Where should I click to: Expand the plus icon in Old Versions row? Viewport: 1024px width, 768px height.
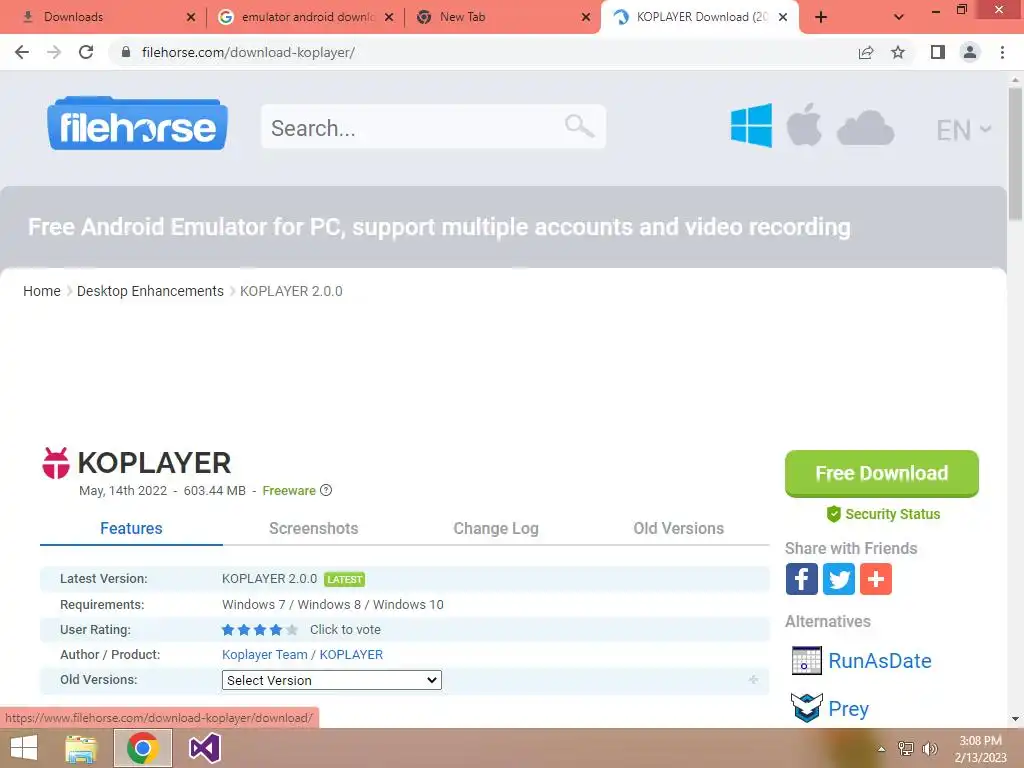(753, 680)
